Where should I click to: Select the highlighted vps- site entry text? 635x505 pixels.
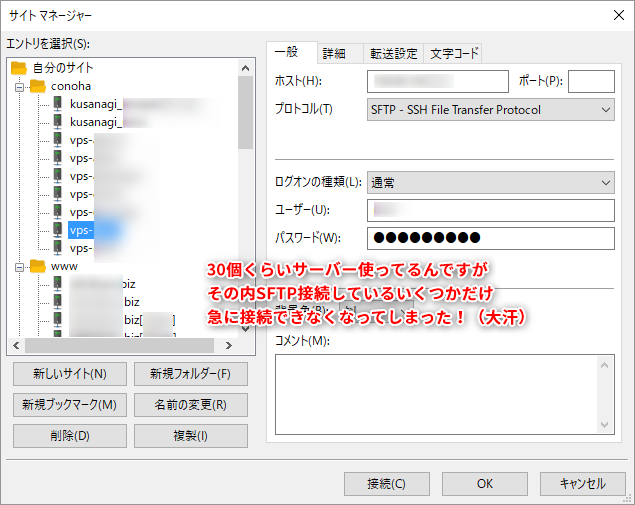tap(81, 230)
